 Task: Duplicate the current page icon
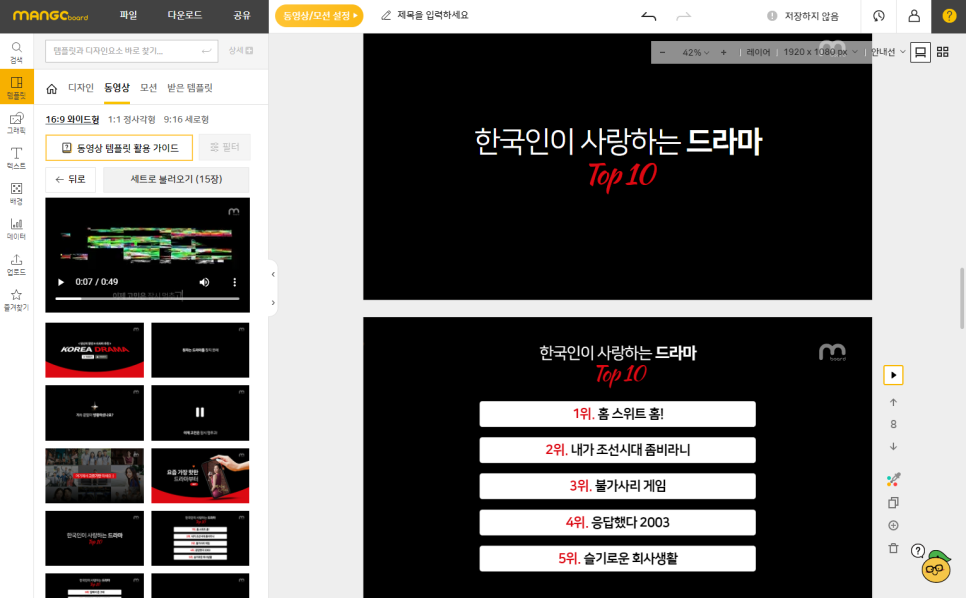893,503
